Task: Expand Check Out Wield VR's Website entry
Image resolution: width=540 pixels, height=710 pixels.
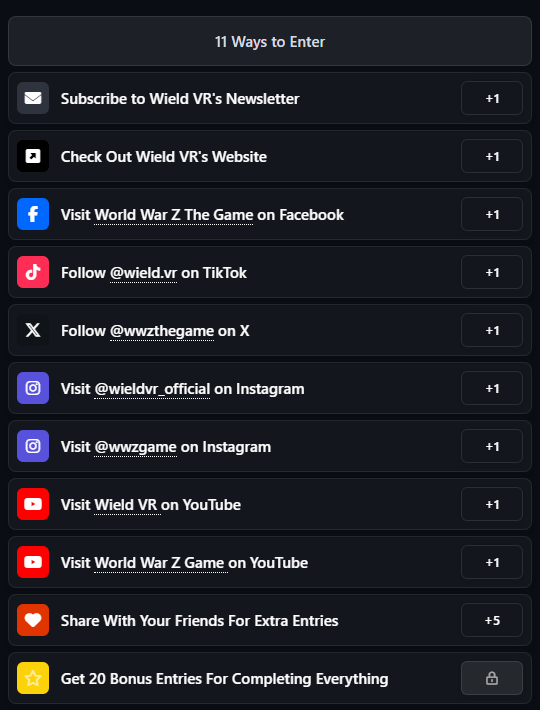Action: click(x=270, y=156)
